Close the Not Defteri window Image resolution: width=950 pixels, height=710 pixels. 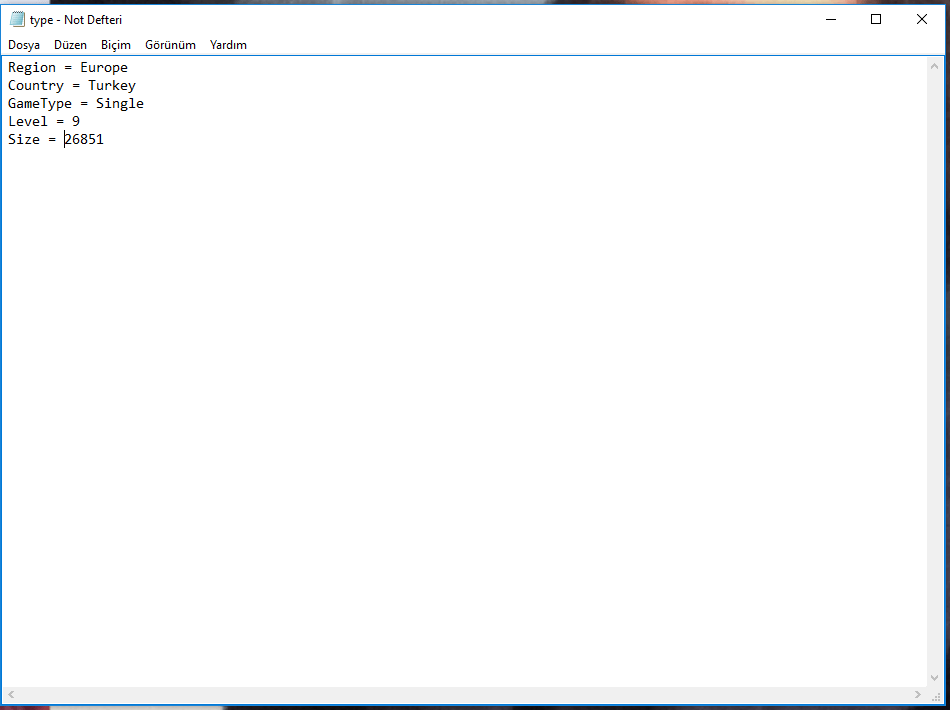[x=922, y=19]
